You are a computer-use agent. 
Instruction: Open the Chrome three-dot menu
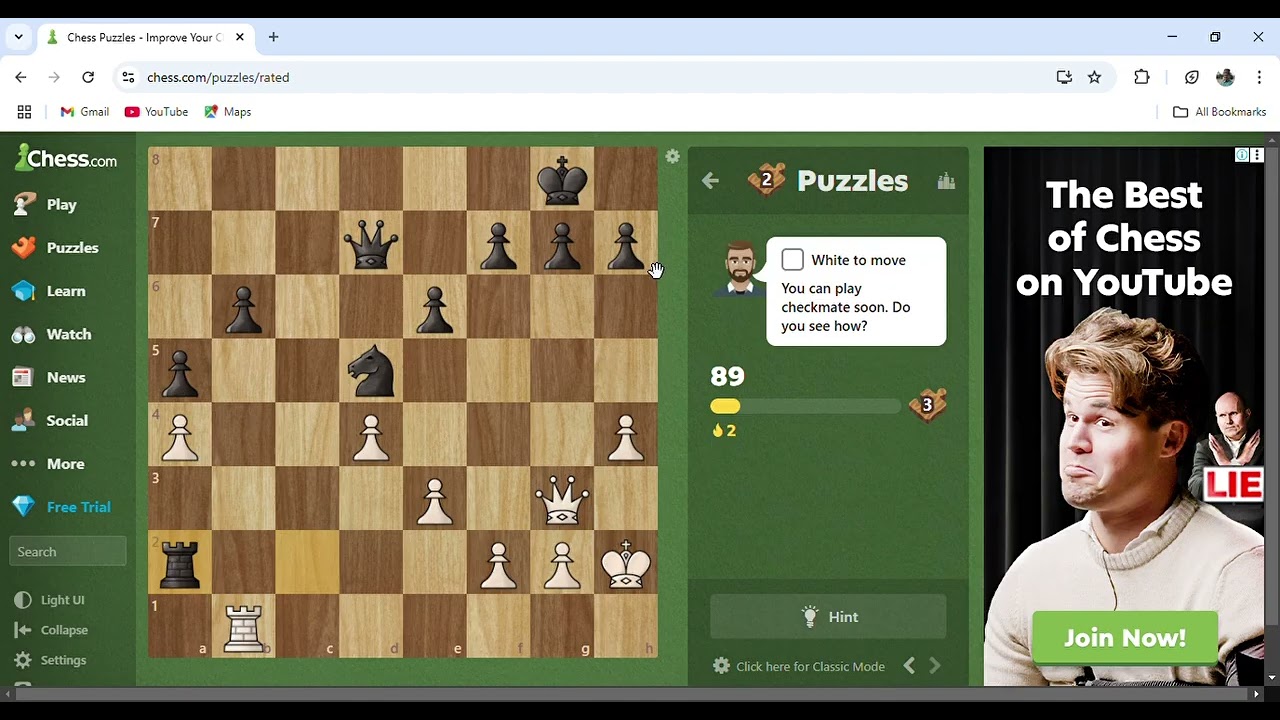click(x=1259, y=77)
